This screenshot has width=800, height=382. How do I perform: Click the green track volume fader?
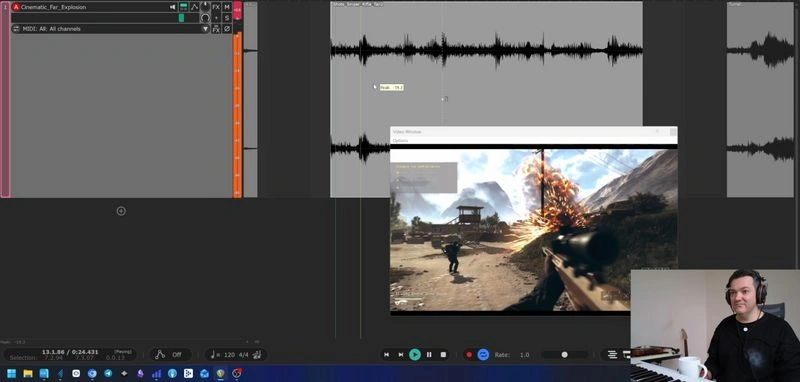tap(181, 18)
